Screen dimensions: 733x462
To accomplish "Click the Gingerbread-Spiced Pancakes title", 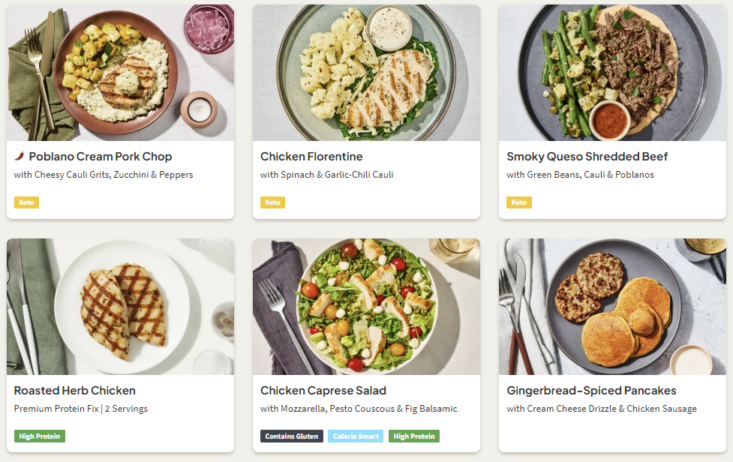I will 592,390.
